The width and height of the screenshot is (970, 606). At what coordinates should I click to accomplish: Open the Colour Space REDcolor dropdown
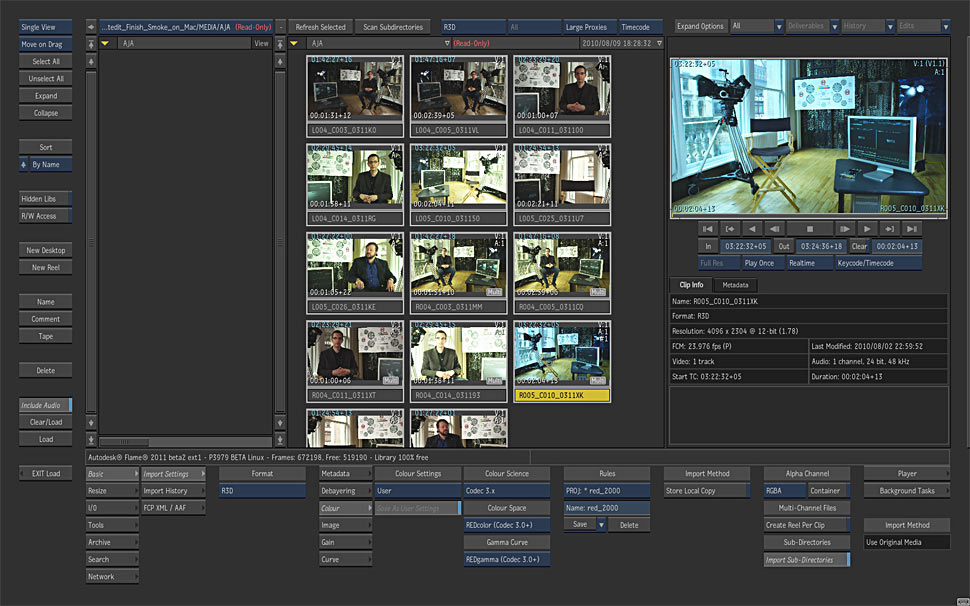(x=506, y=525)
